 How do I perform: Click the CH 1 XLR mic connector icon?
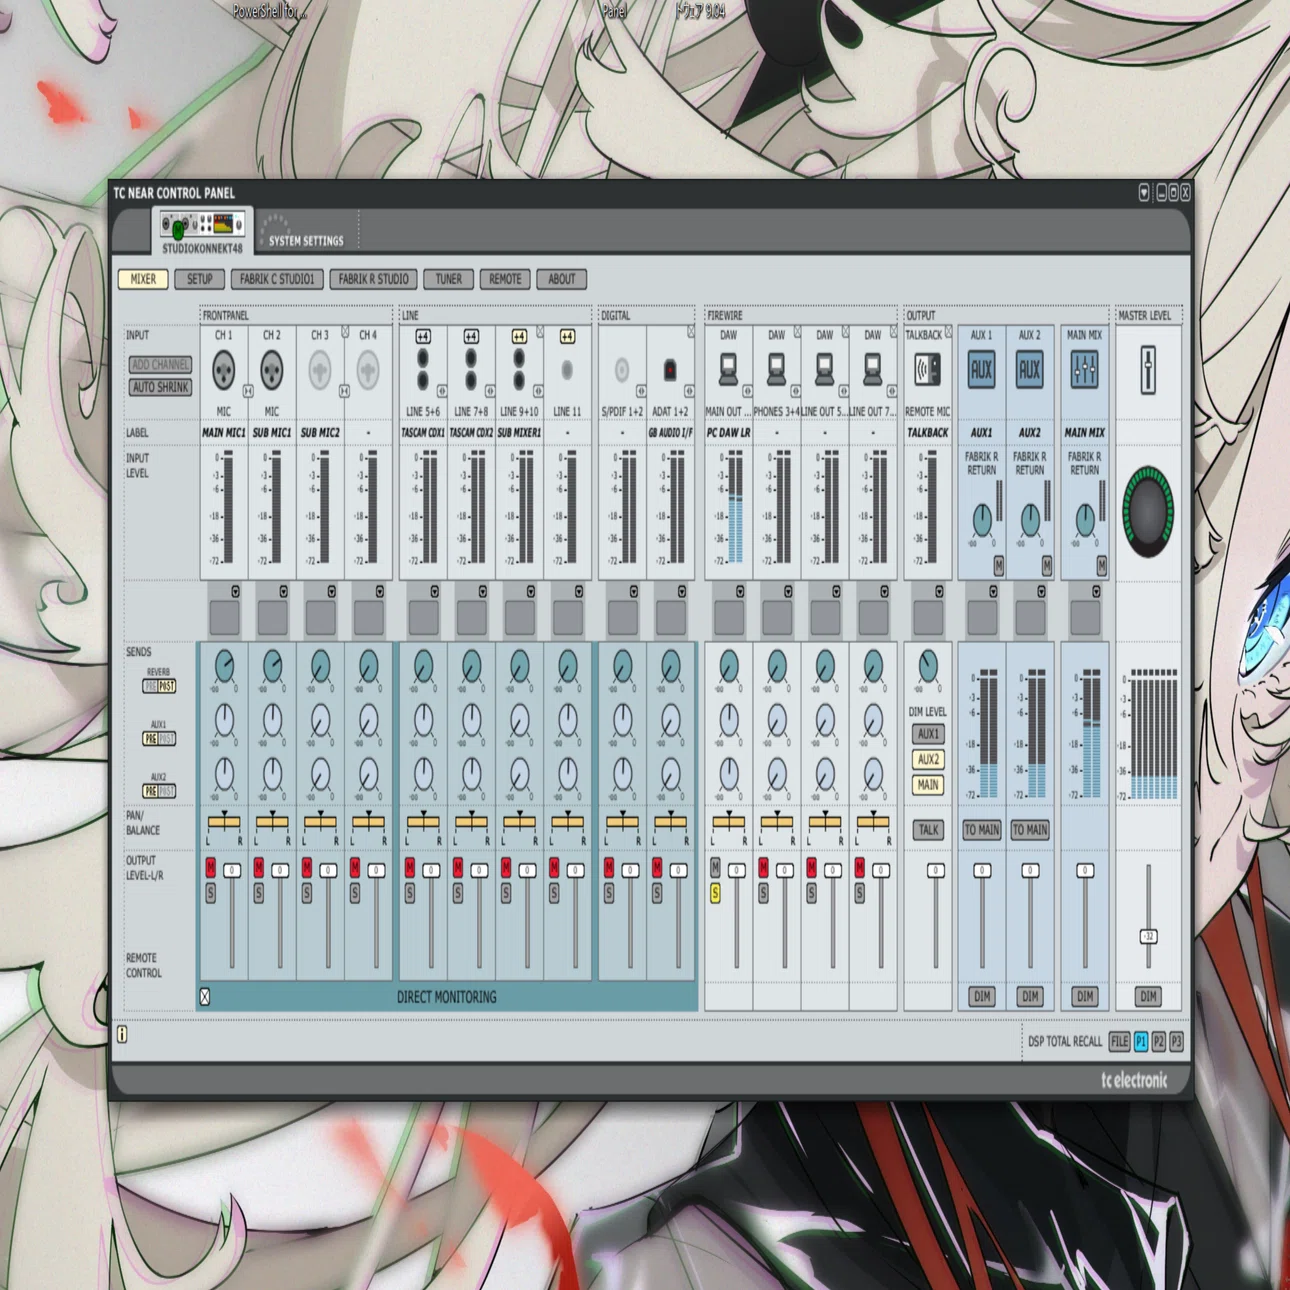point(224,371)
